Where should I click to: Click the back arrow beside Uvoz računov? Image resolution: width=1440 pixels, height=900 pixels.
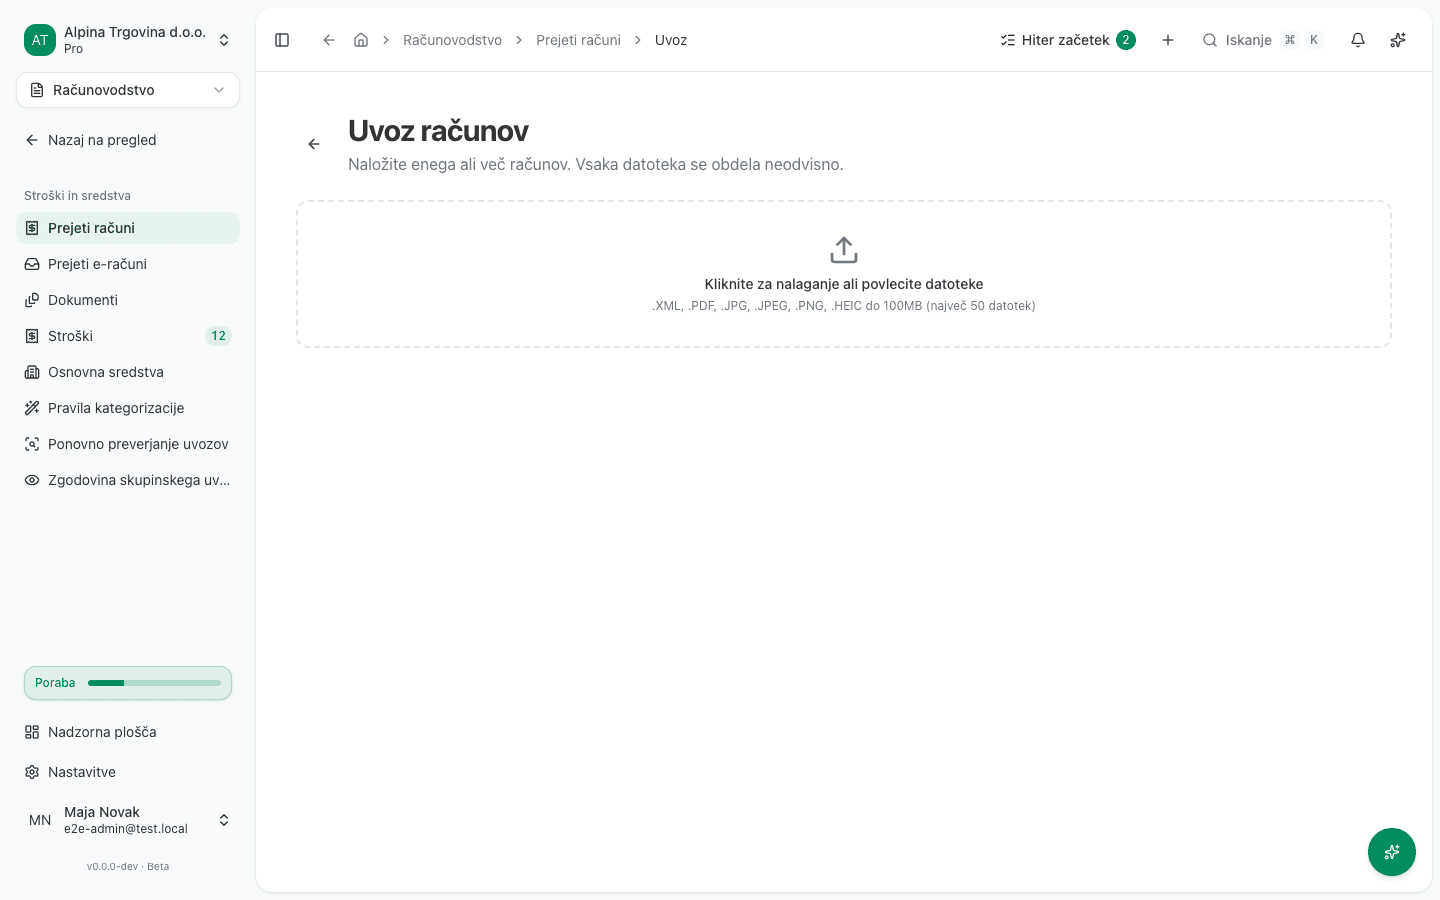coord(314,144)
